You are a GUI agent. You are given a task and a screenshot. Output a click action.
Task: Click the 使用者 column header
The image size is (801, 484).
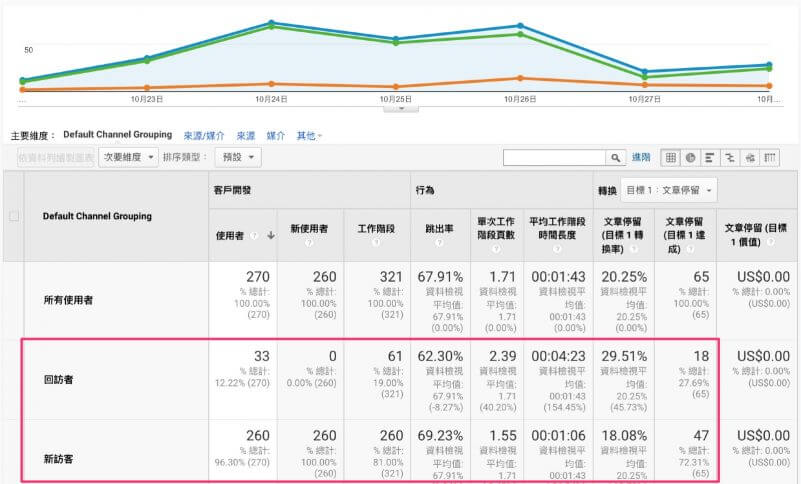pyautogui.click(x=229, y=236)
